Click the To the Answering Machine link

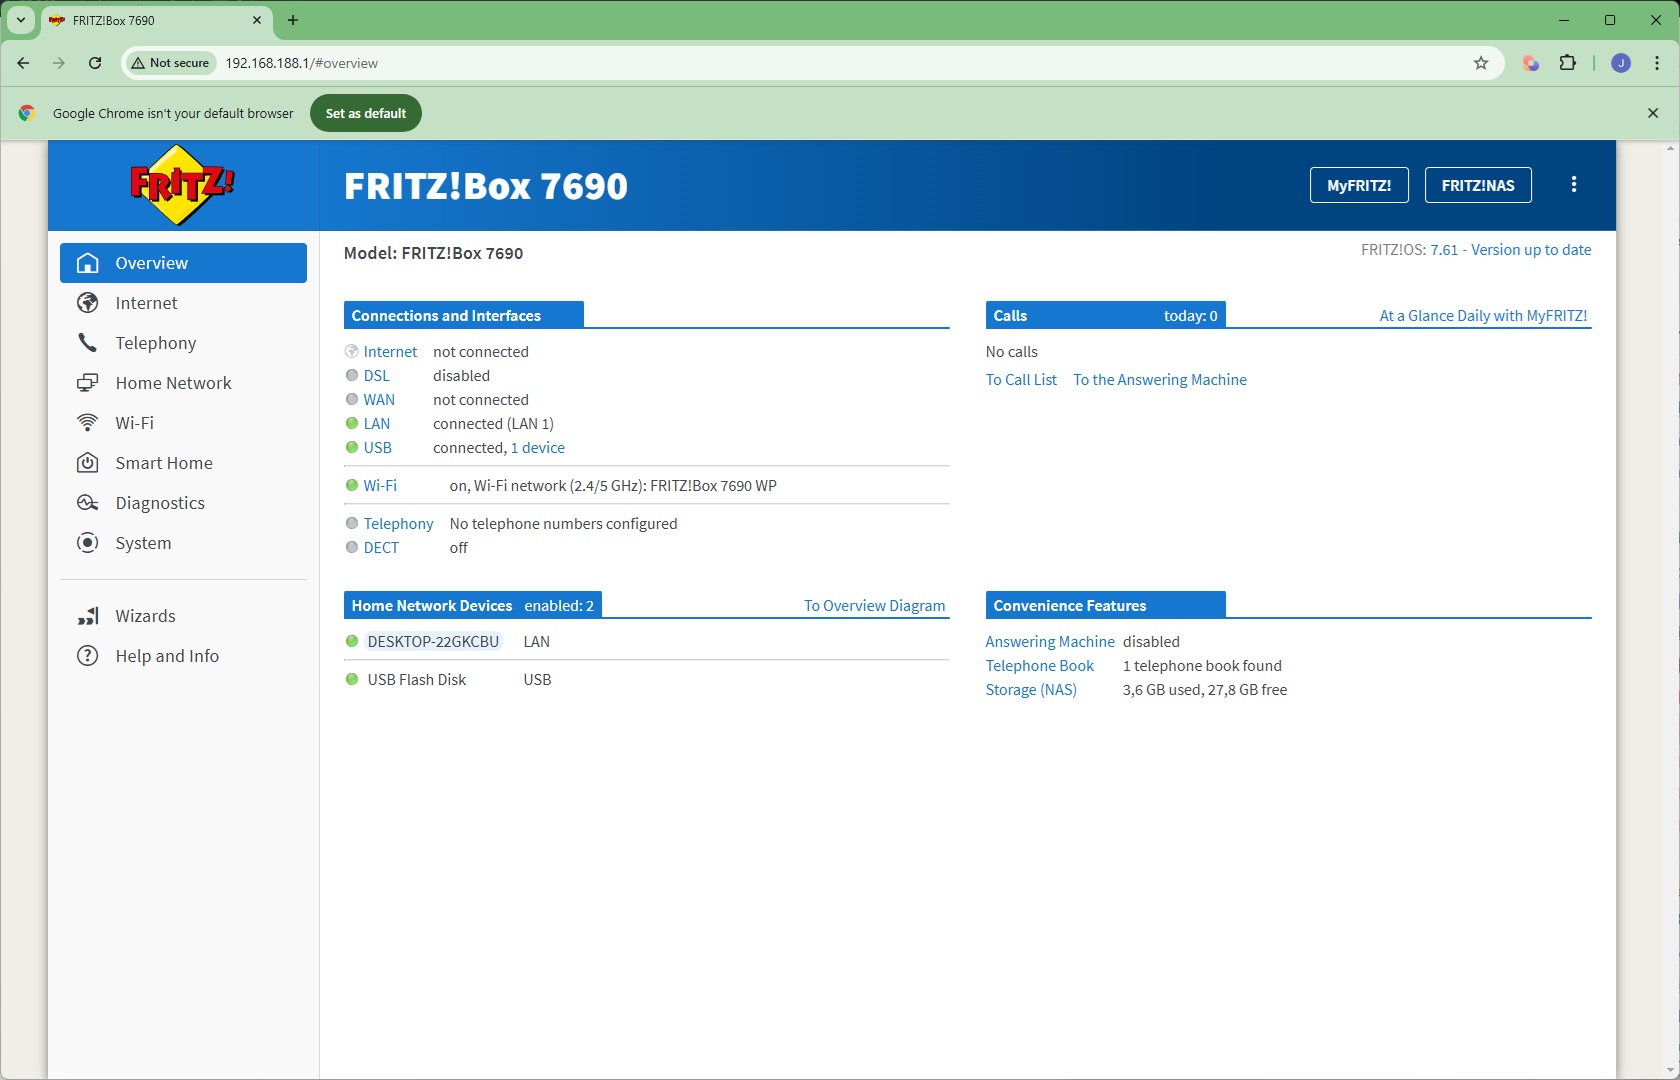tap(1160, 380)
